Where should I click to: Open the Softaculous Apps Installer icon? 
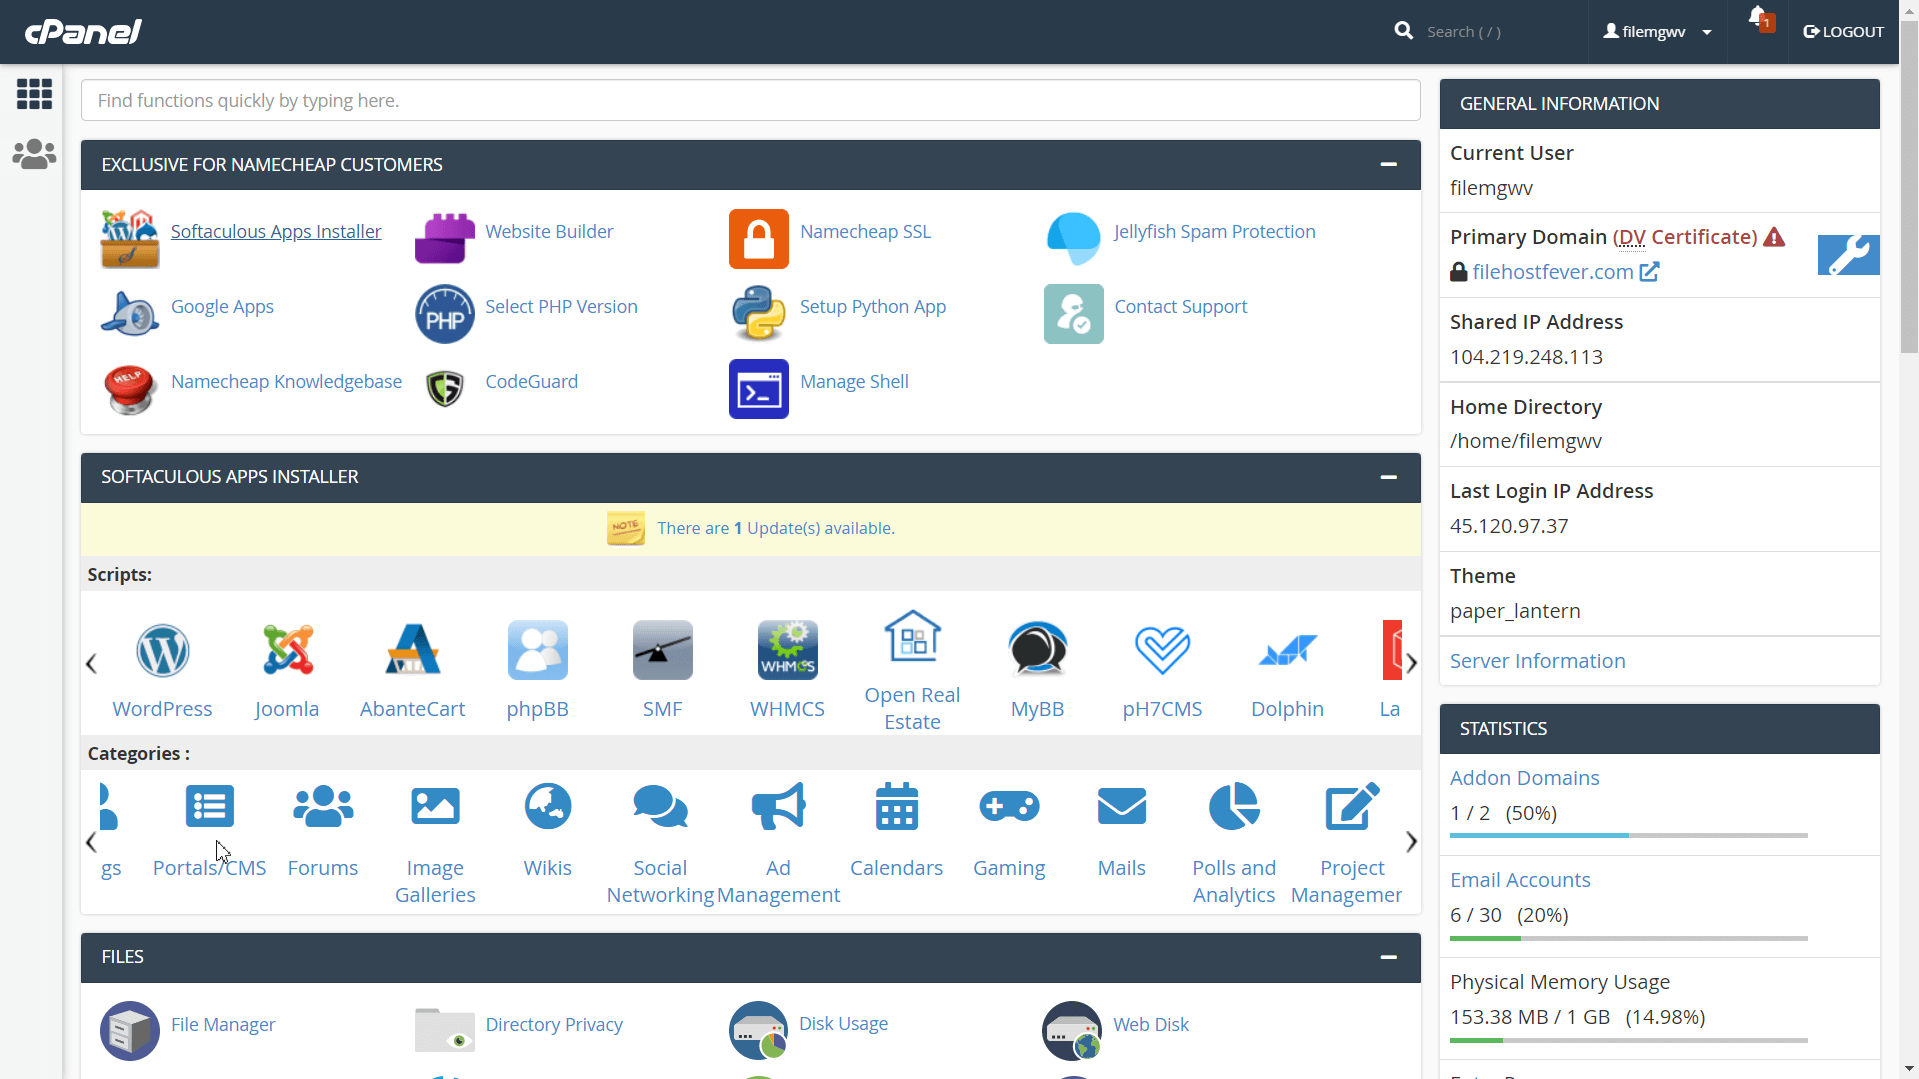130,239
